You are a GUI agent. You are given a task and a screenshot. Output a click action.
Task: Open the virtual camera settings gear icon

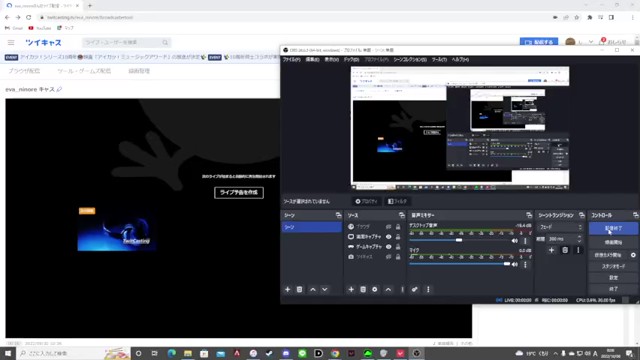point(633,255)
